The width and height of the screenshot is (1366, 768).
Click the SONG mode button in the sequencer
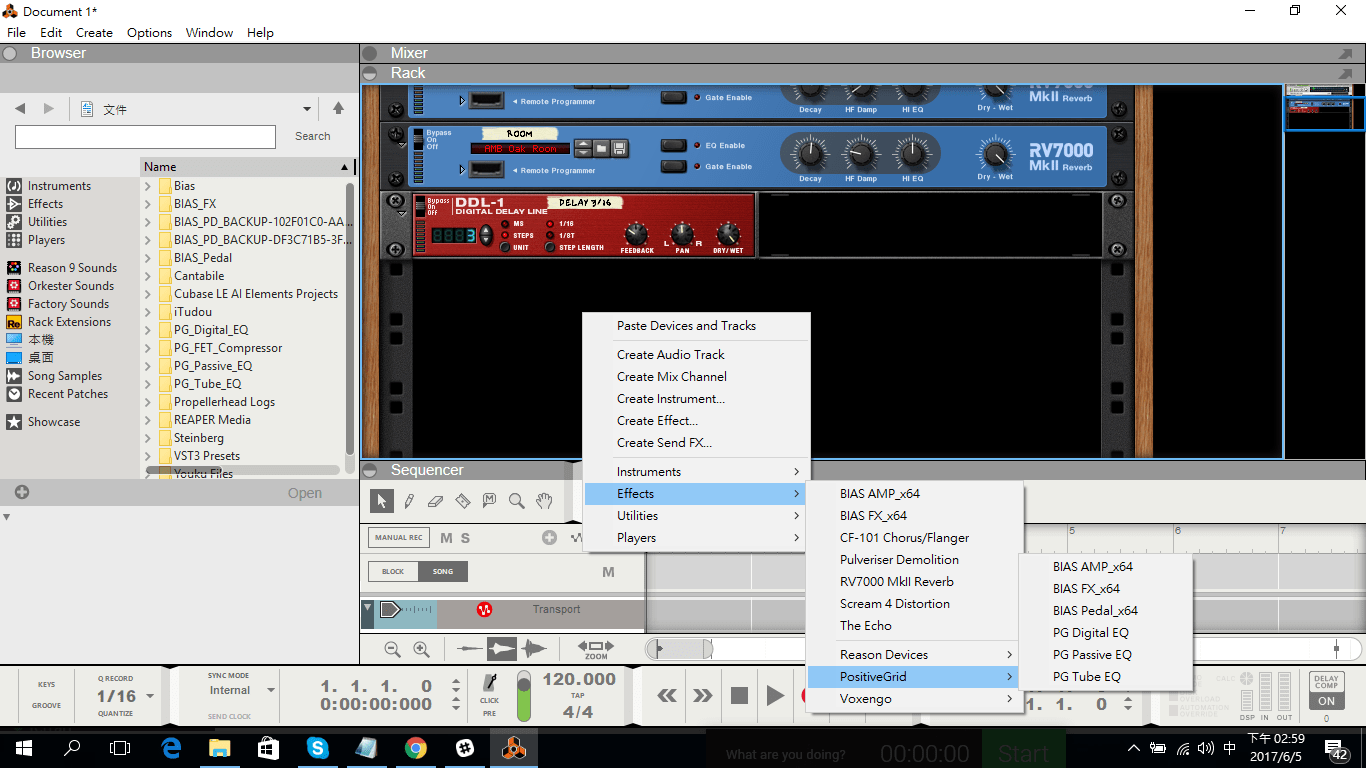(442, 572)
